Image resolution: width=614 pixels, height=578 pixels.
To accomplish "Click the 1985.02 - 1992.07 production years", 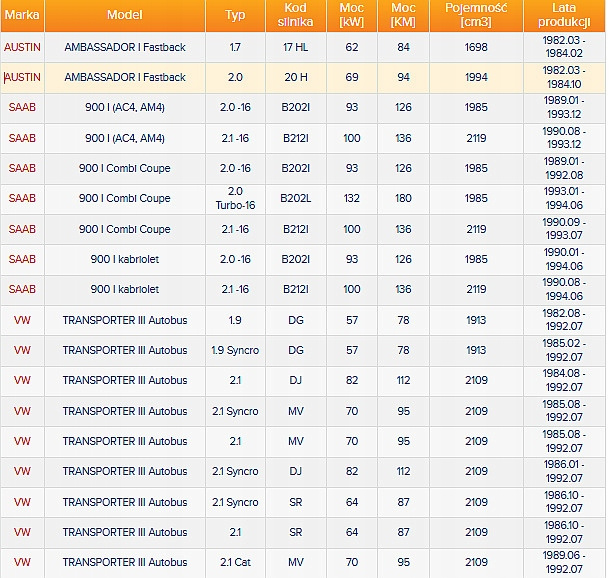I will [x=564, y=350].
